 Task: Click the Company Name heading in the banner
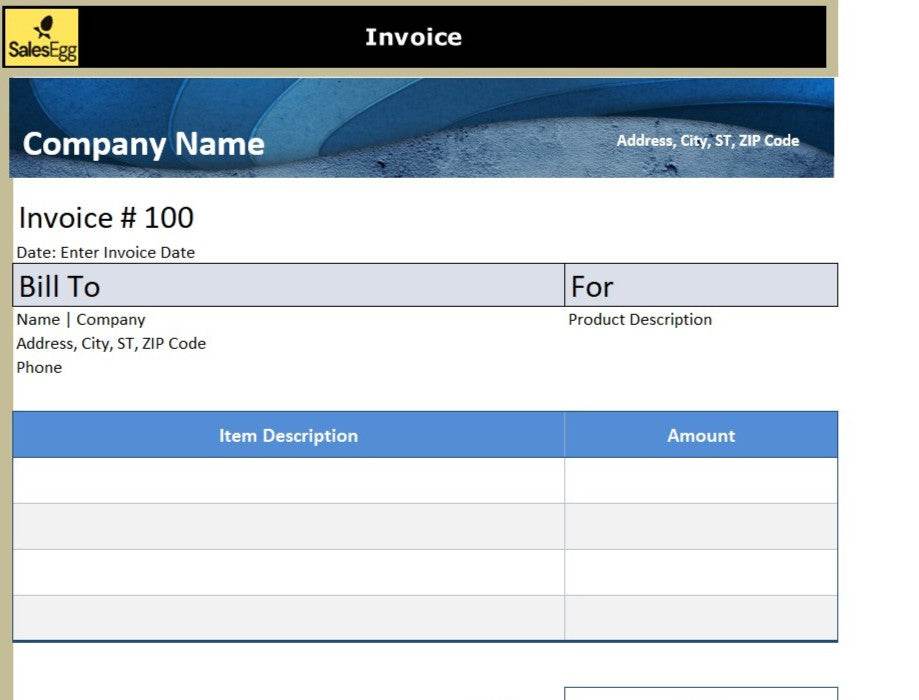[x=143, y=144]
